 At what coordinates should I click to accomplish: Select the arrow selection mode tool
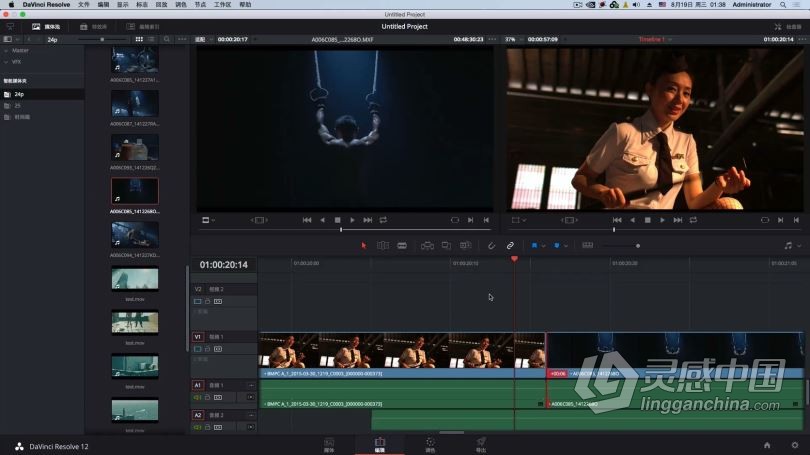click(x=364, y=246)
